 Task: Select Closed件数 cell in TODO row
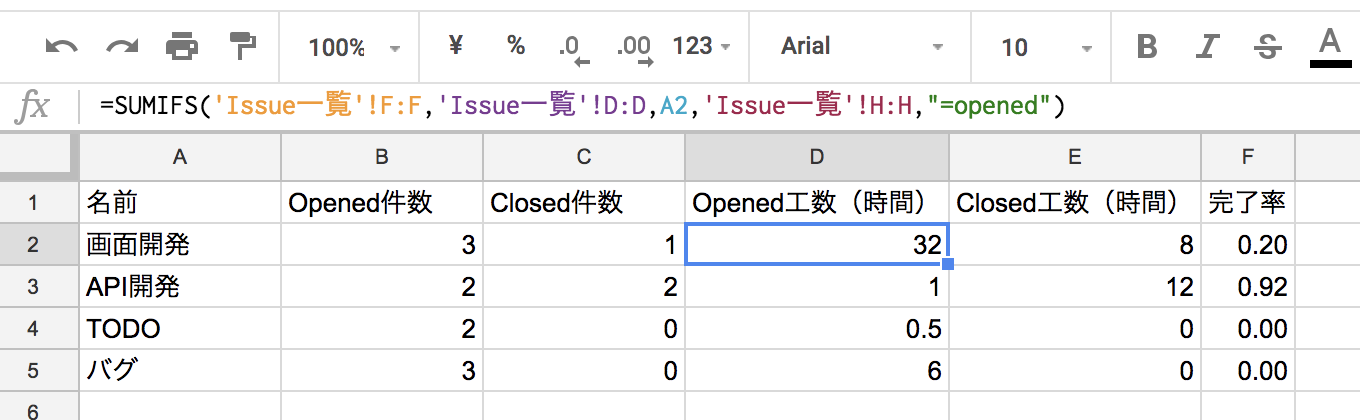tap(584, 329)
